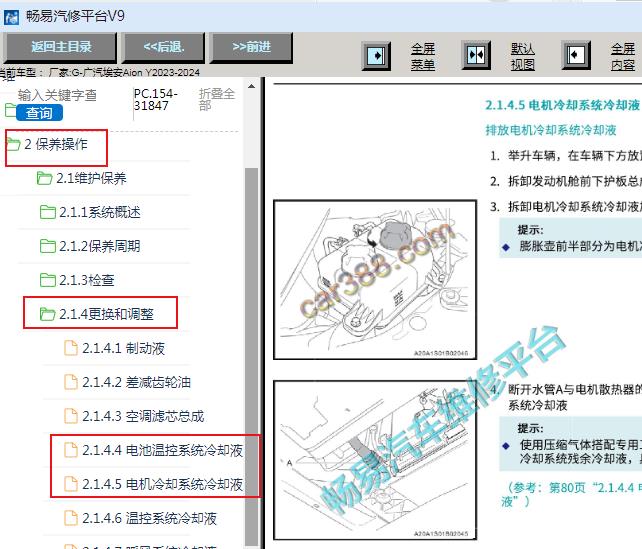Open 默认视图 text link

tap(523, 56)
